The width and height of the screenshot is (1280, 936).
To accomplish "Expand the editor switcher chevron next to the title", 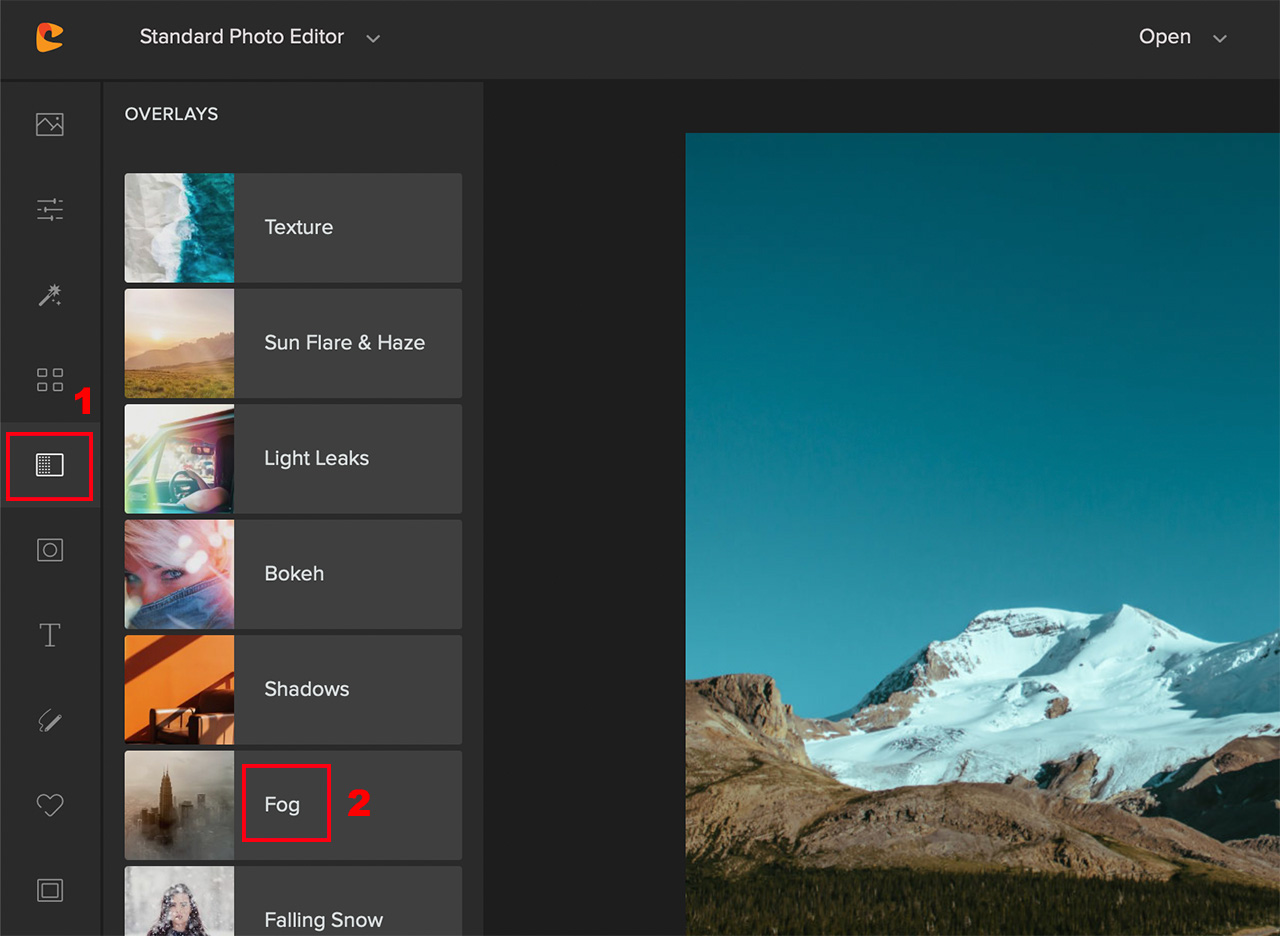I will click(373, 38).
